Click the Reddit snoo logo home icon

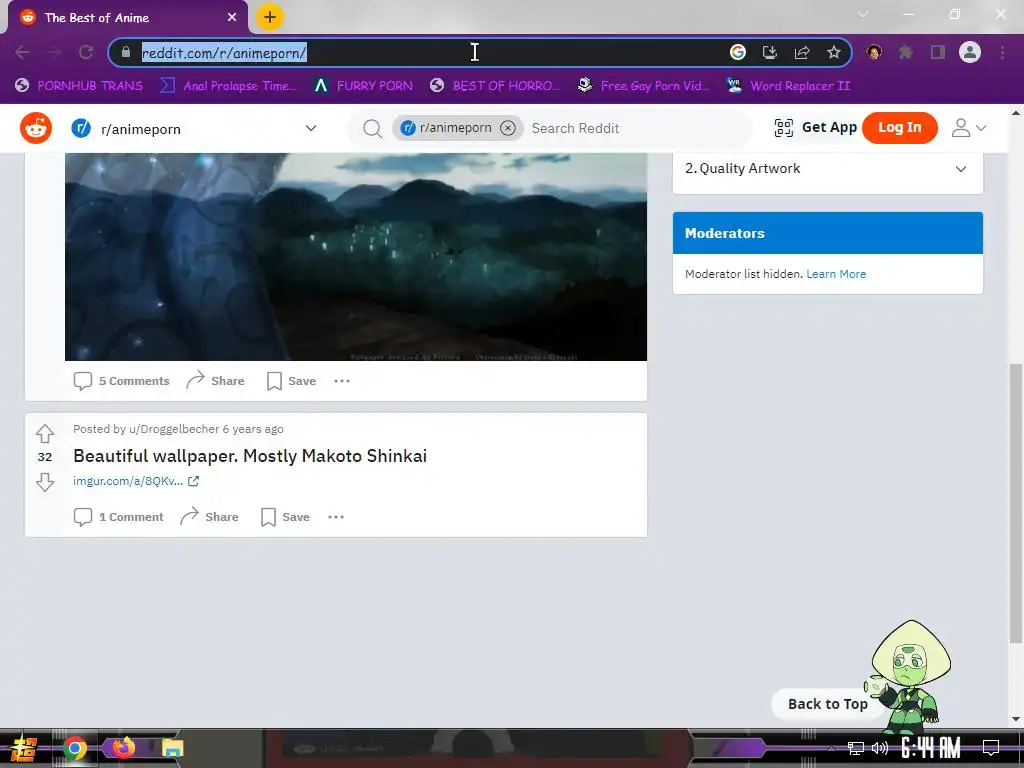(36, 128)
